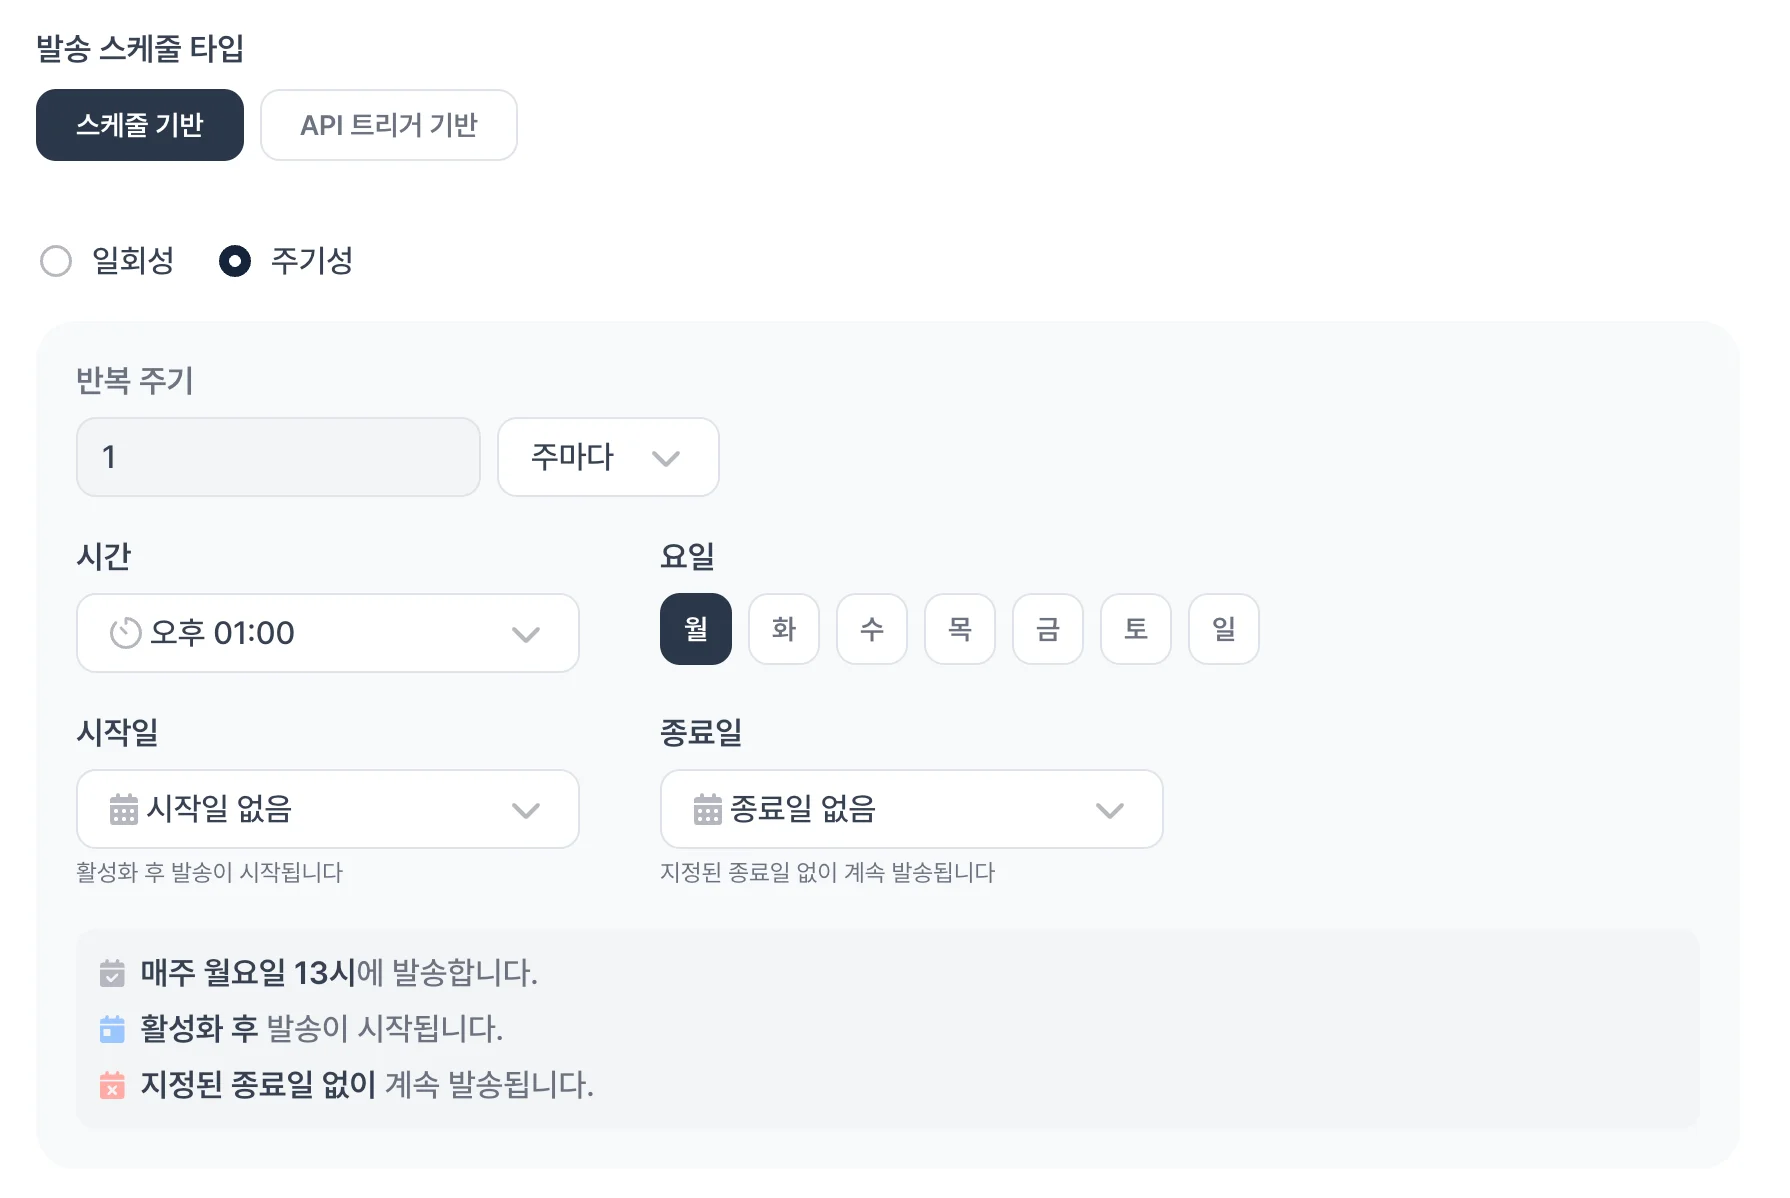The image size is (1790, 1198).
Task: Click the gray calendar-check icon beside 매주 월요일
Action: [x=112, y=973]
